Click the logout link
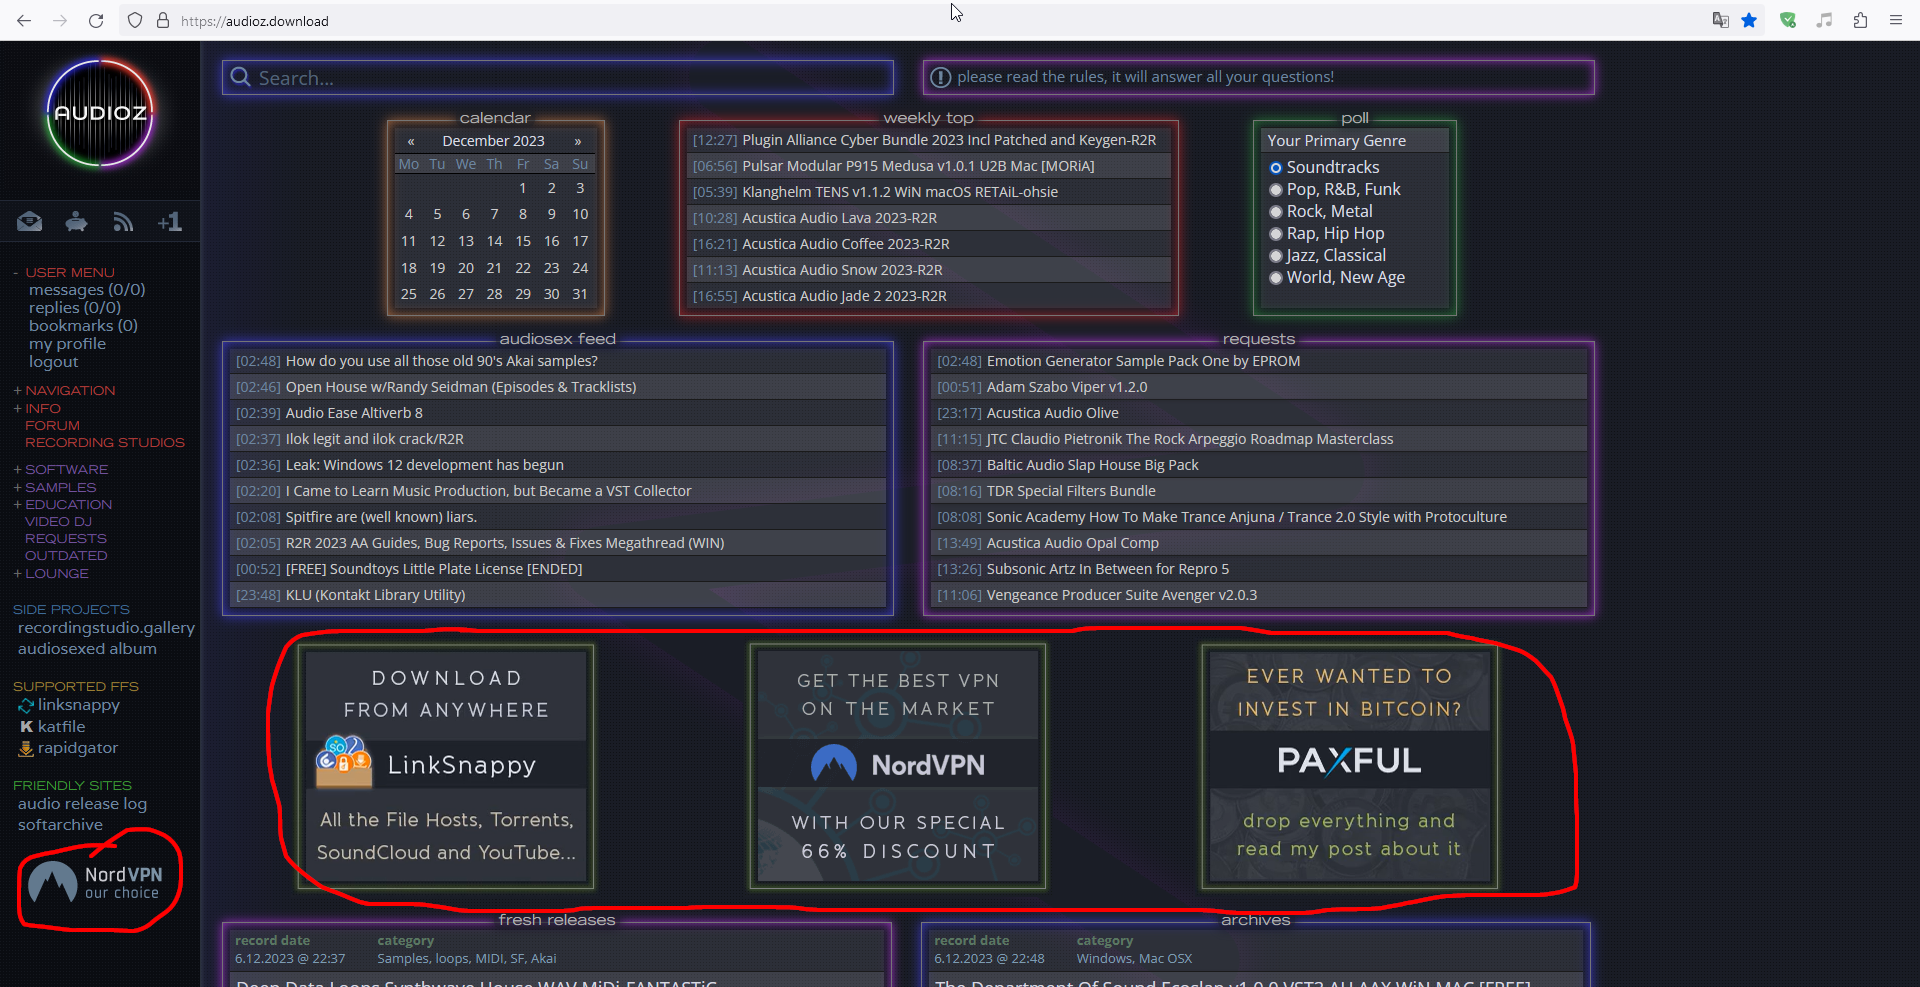This screenshot has height=987, width=1920. pos(53,362)
